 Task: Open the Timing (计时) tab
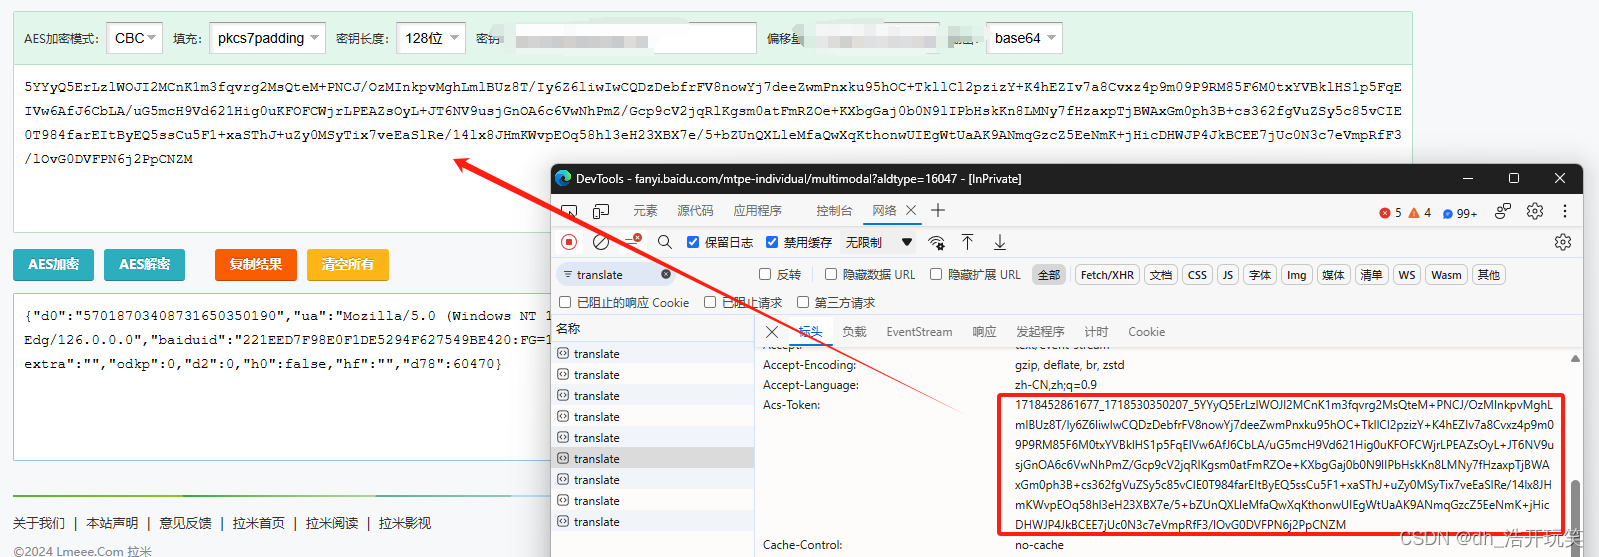tap(1096, 332)
